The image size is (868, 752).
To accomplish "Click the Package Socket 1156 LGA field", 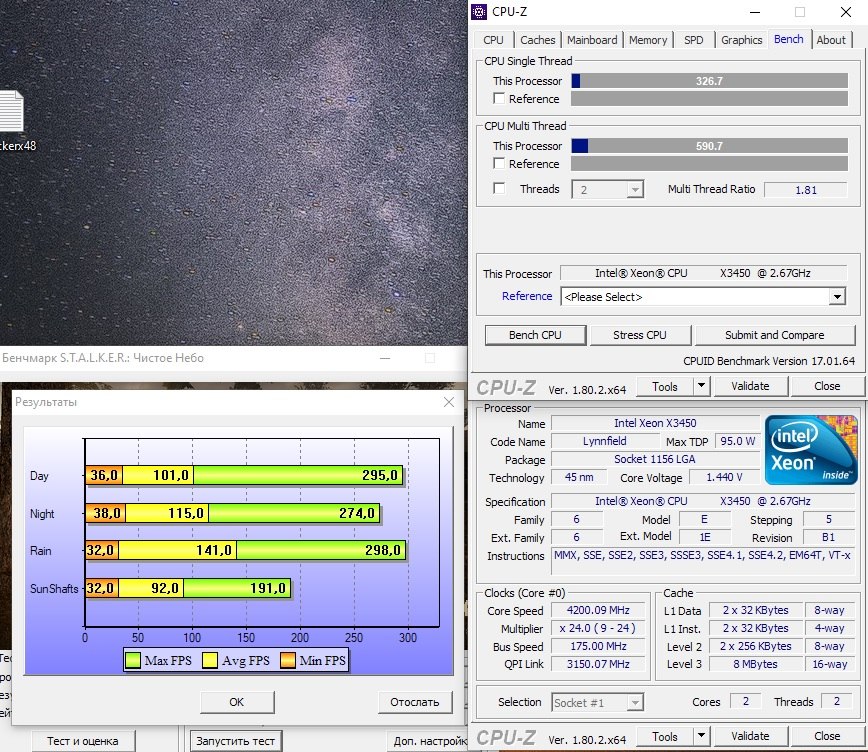I will point(655,459).
